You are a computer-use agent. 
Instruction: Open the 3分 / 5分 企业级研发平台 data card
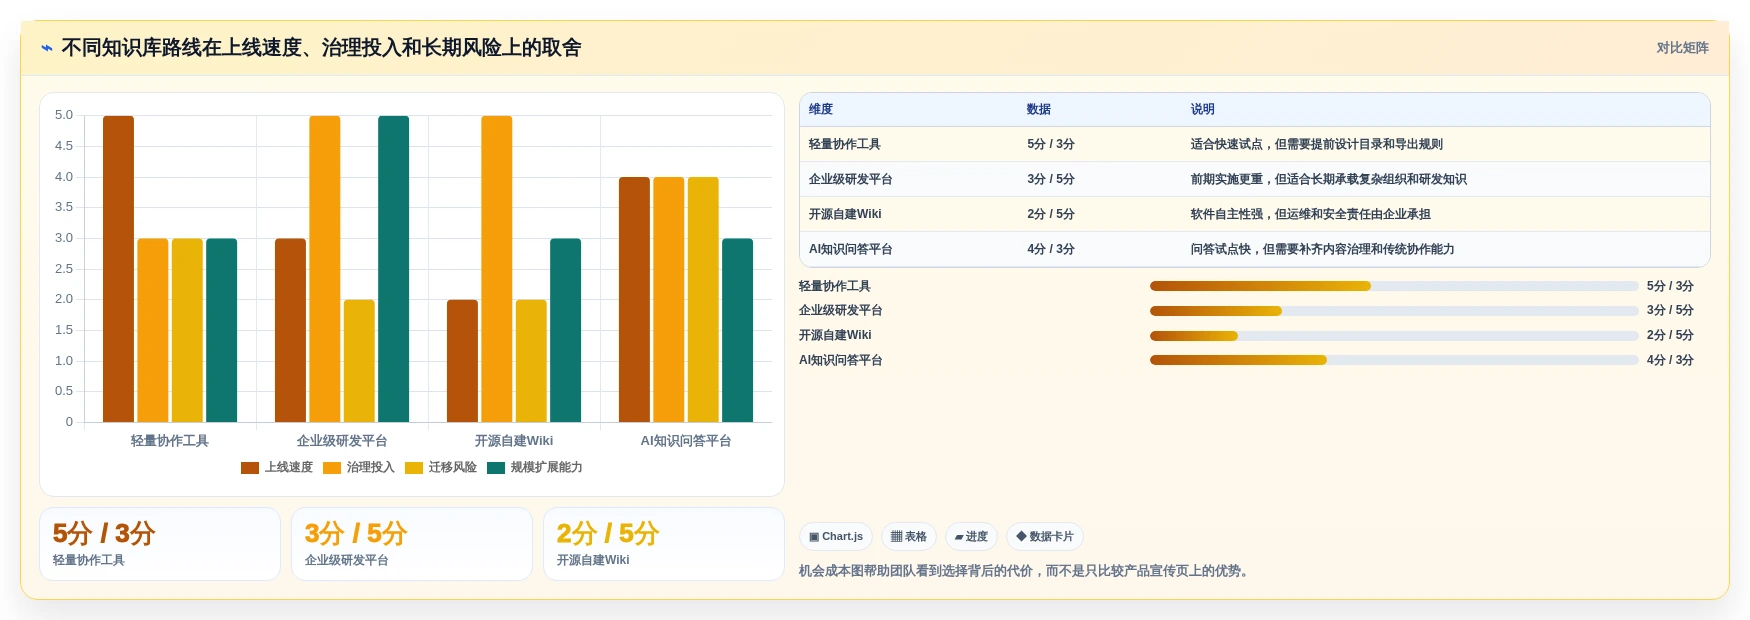(412, 544)
